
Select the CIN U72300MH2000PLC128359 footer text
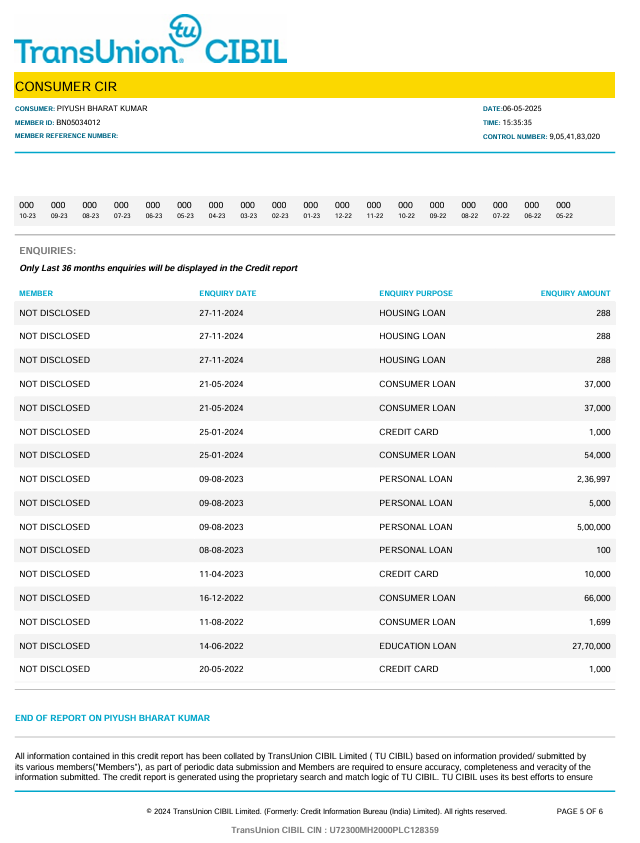335,830
